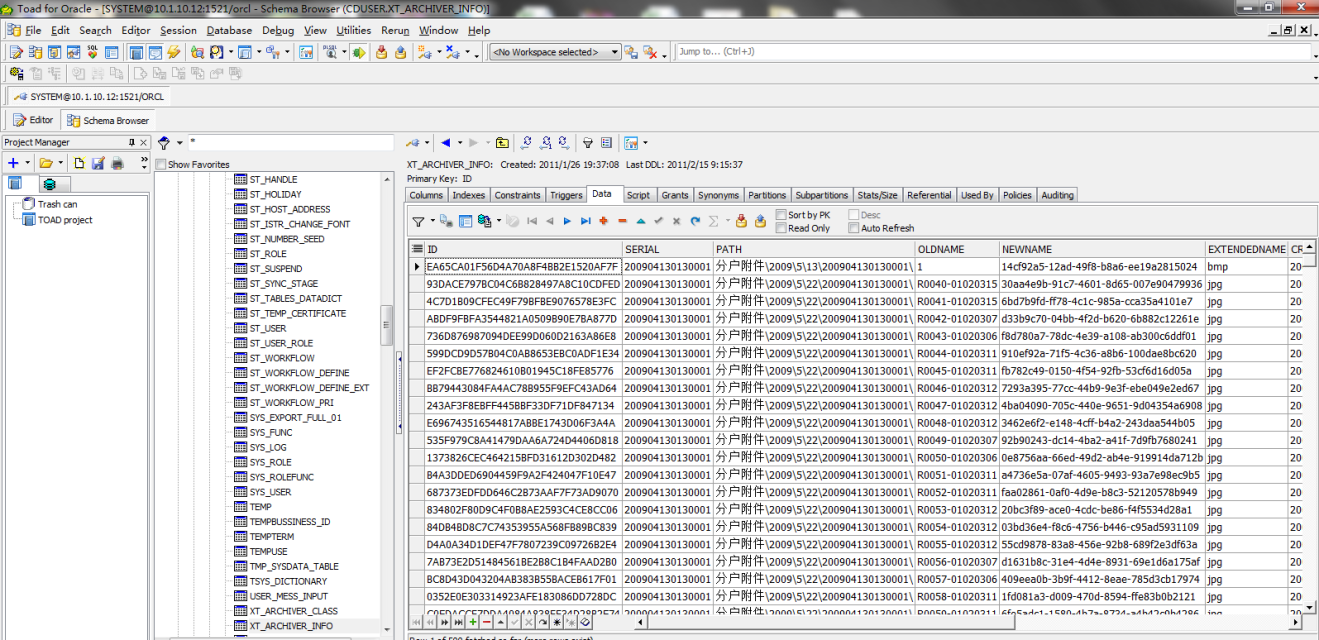The height and width of the screenshot is (640, 1319).
Task: Close the Project Manager panel
Action: click(143, 143)
